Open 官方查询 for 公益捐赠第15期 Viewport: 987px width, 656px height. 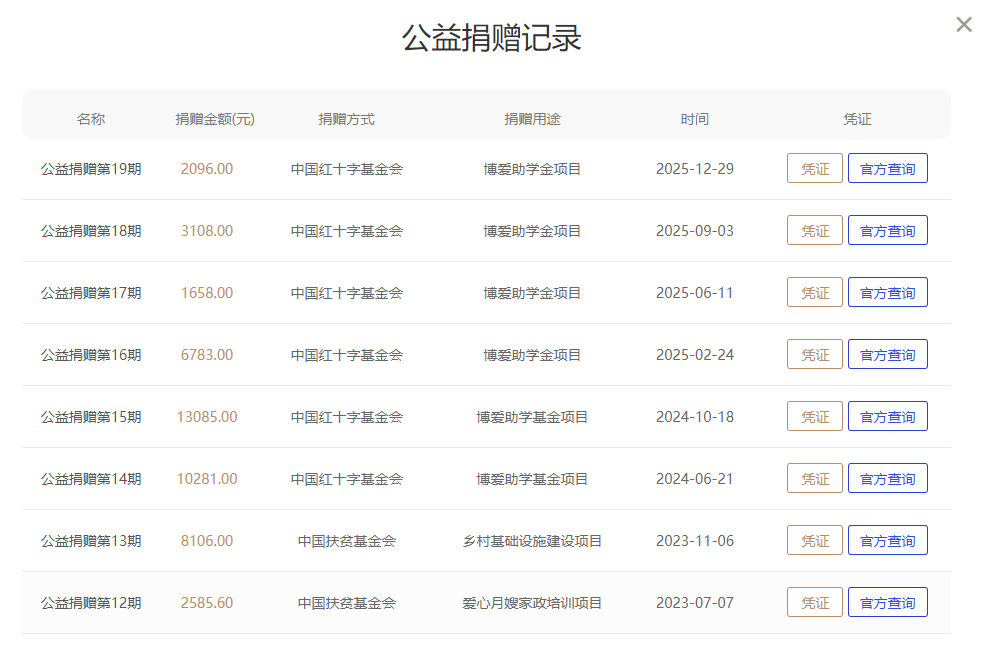[887, 417]
